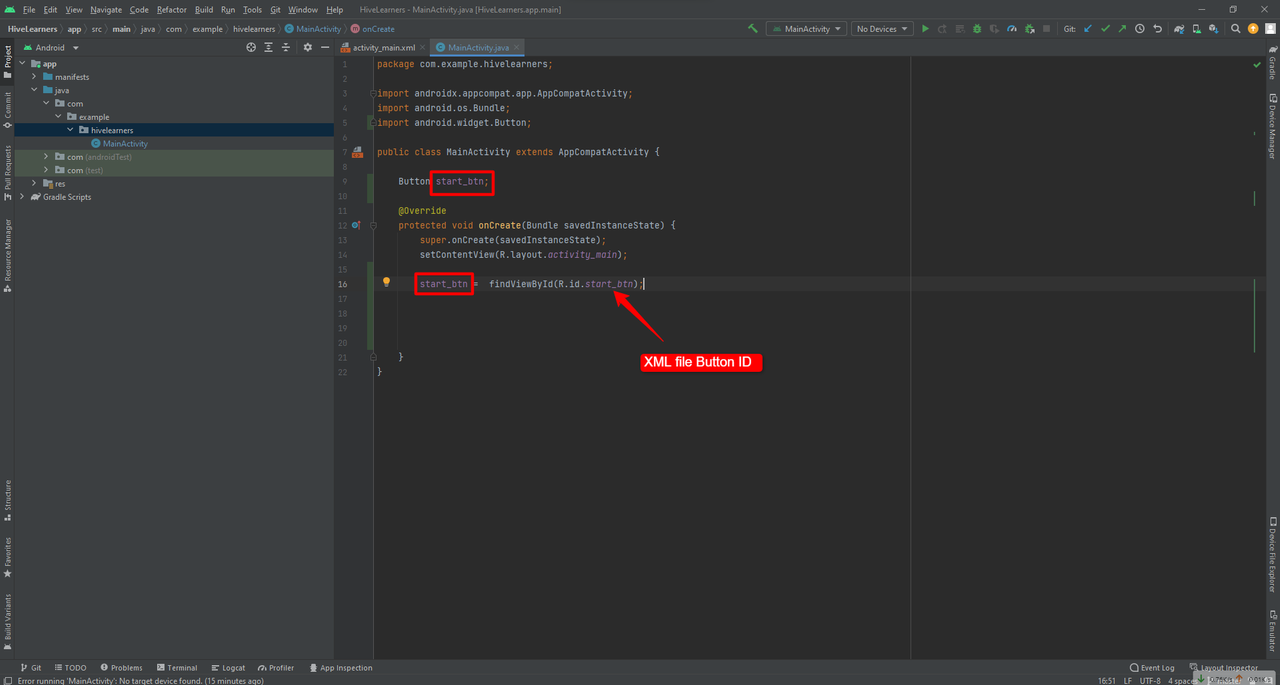Click the yellow lightbulb quick-fix icon
The width and height of the screenshot is (1280, 685).
tap(386, 283)
